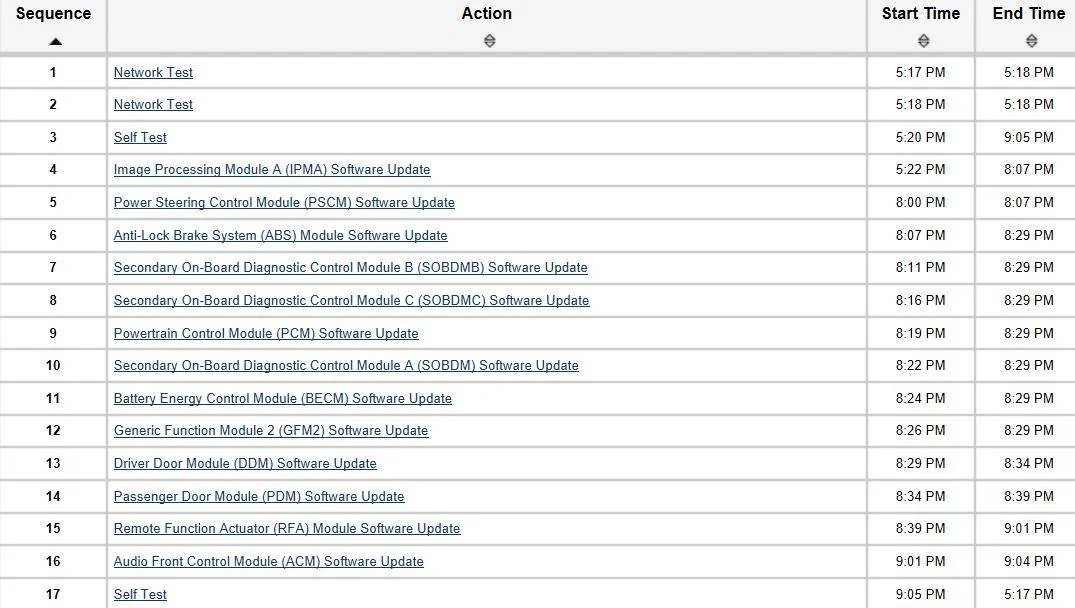Open Remote Function Actuator (RFA) Module Software Update
Viewport: 1075px width, 608px height.
tap(287, 529)
